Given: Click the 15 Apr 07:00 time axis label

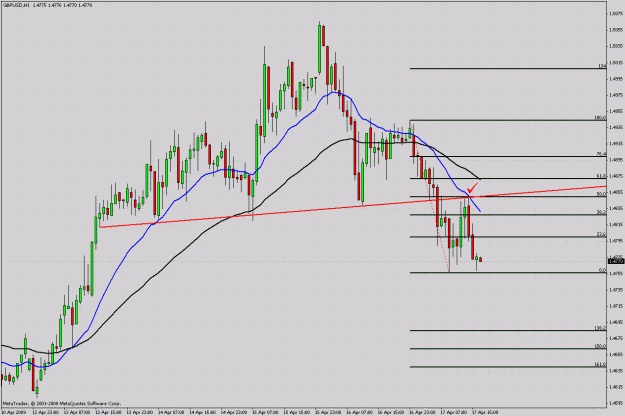Looking at the screenshot, I should click(266, 412).
